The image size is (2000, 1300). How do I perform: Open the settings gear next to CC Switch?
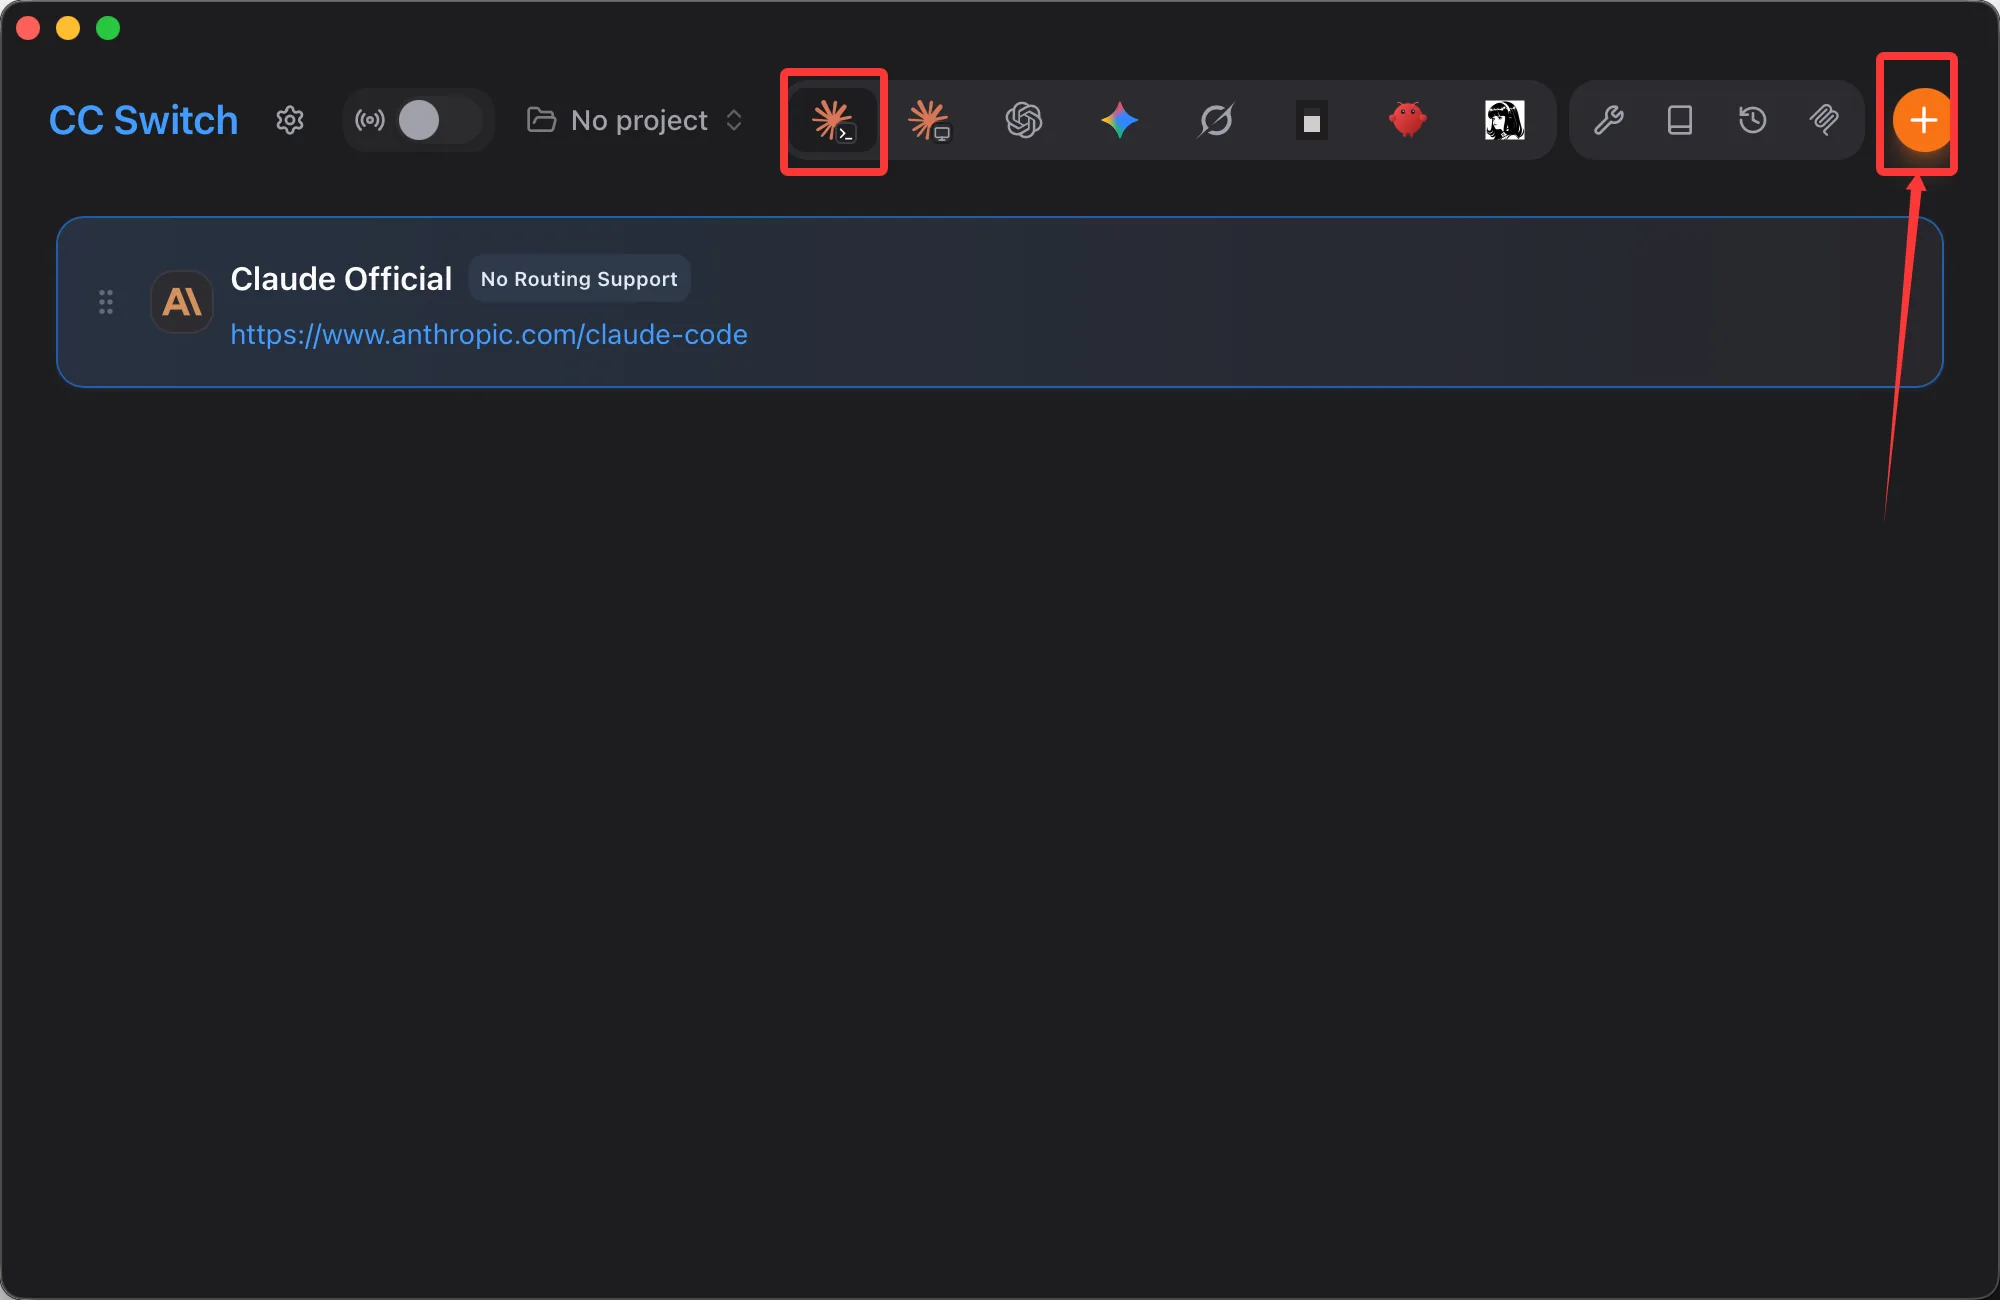coord(290,120)
